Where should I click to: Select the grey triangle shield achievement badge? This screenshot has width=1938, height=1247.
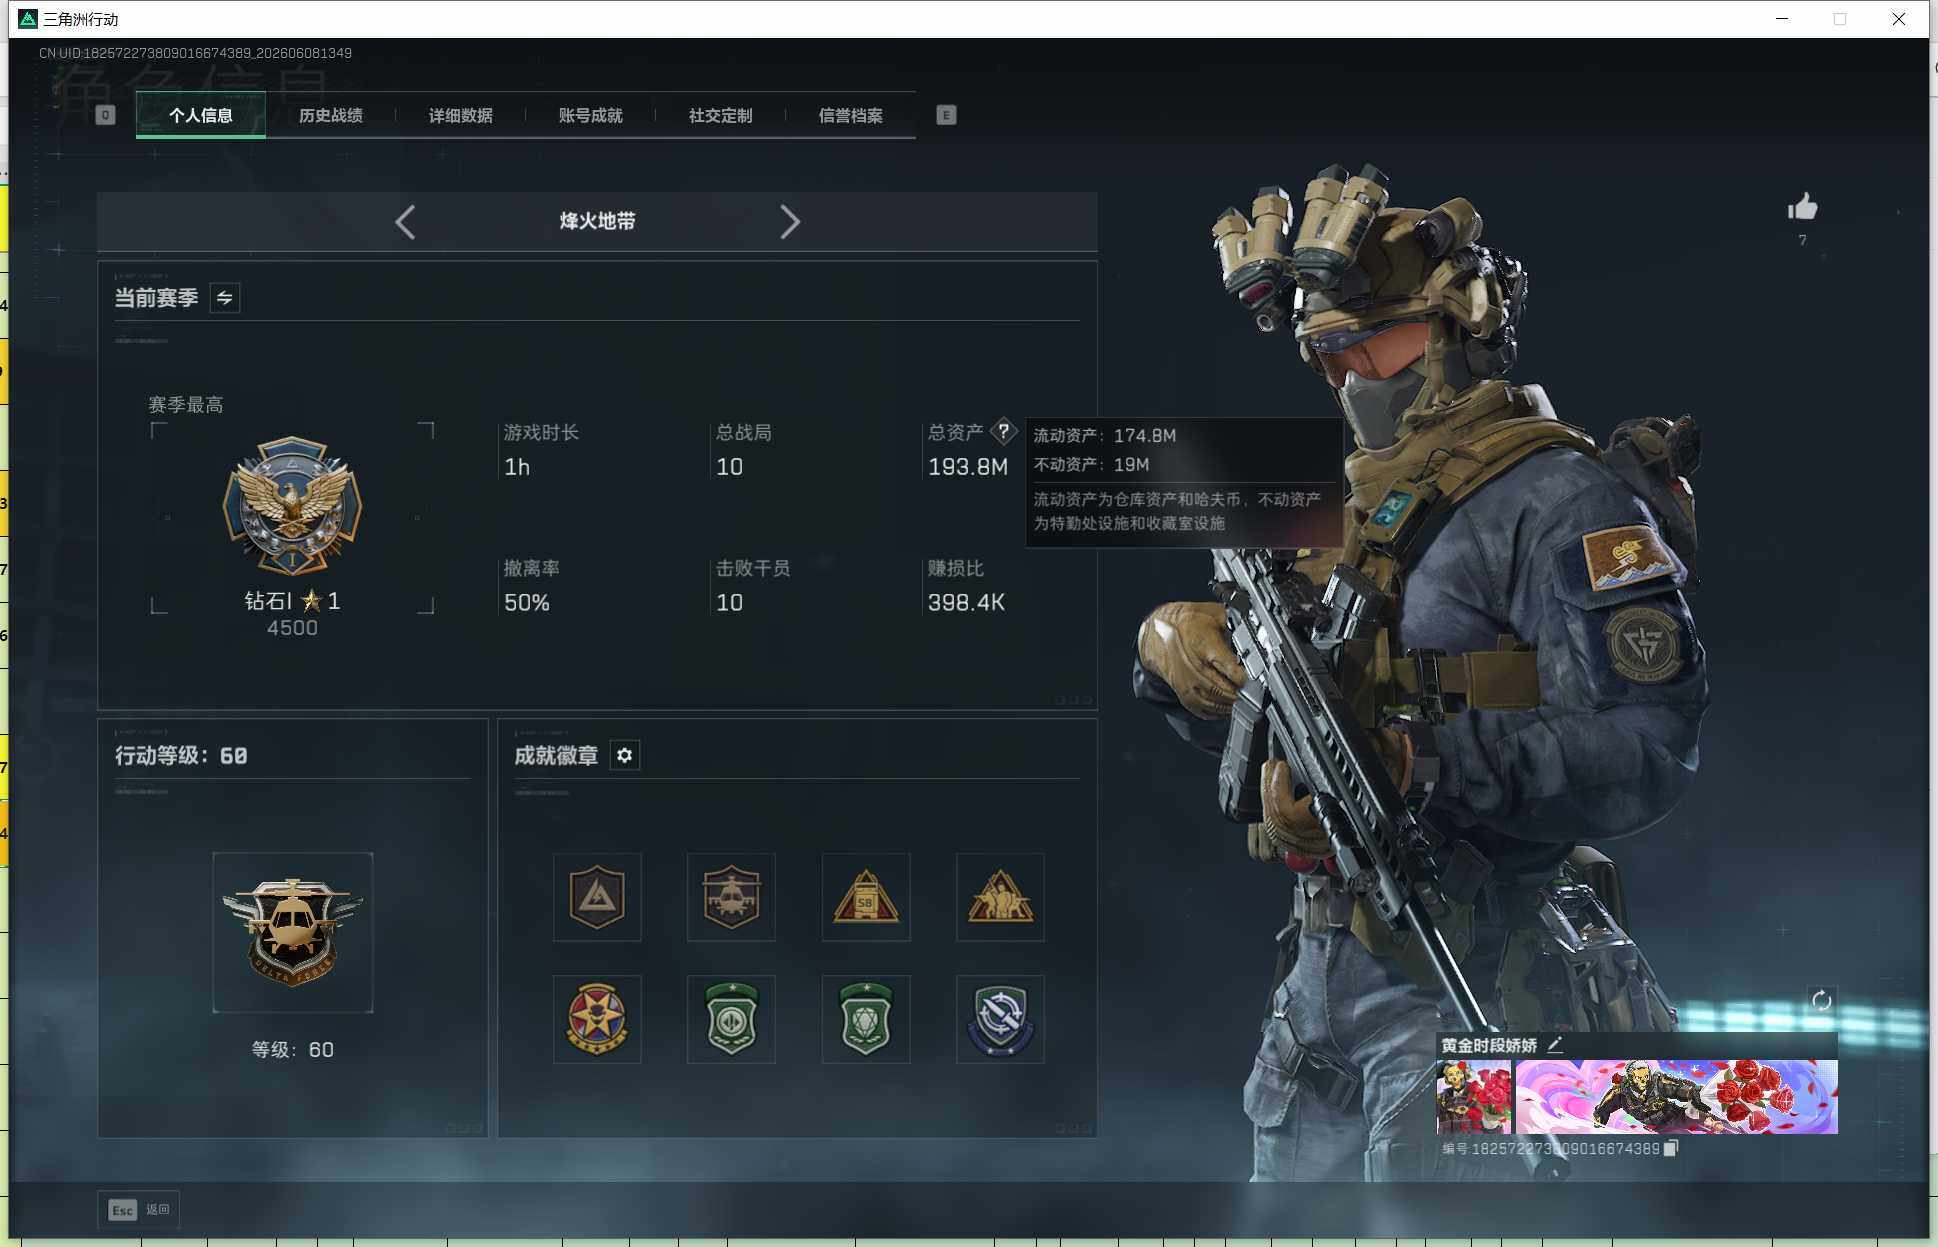[597, 897]
